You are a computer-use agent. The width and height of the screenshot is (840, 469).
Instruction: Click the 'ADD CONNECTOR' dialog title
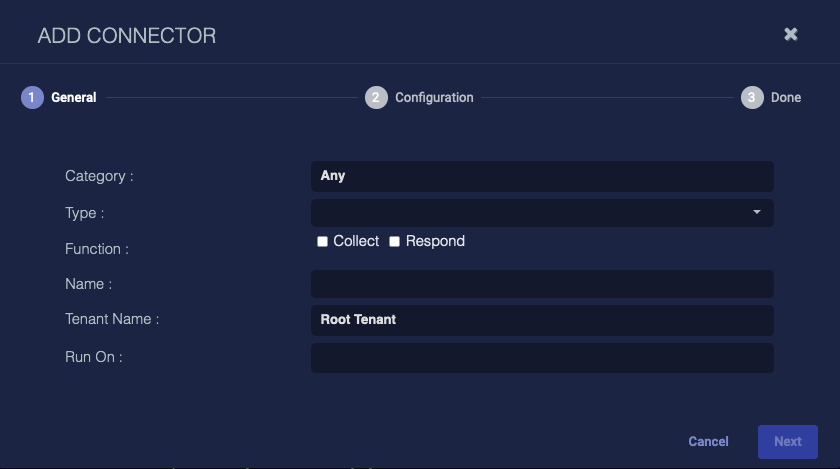[127, 36]
